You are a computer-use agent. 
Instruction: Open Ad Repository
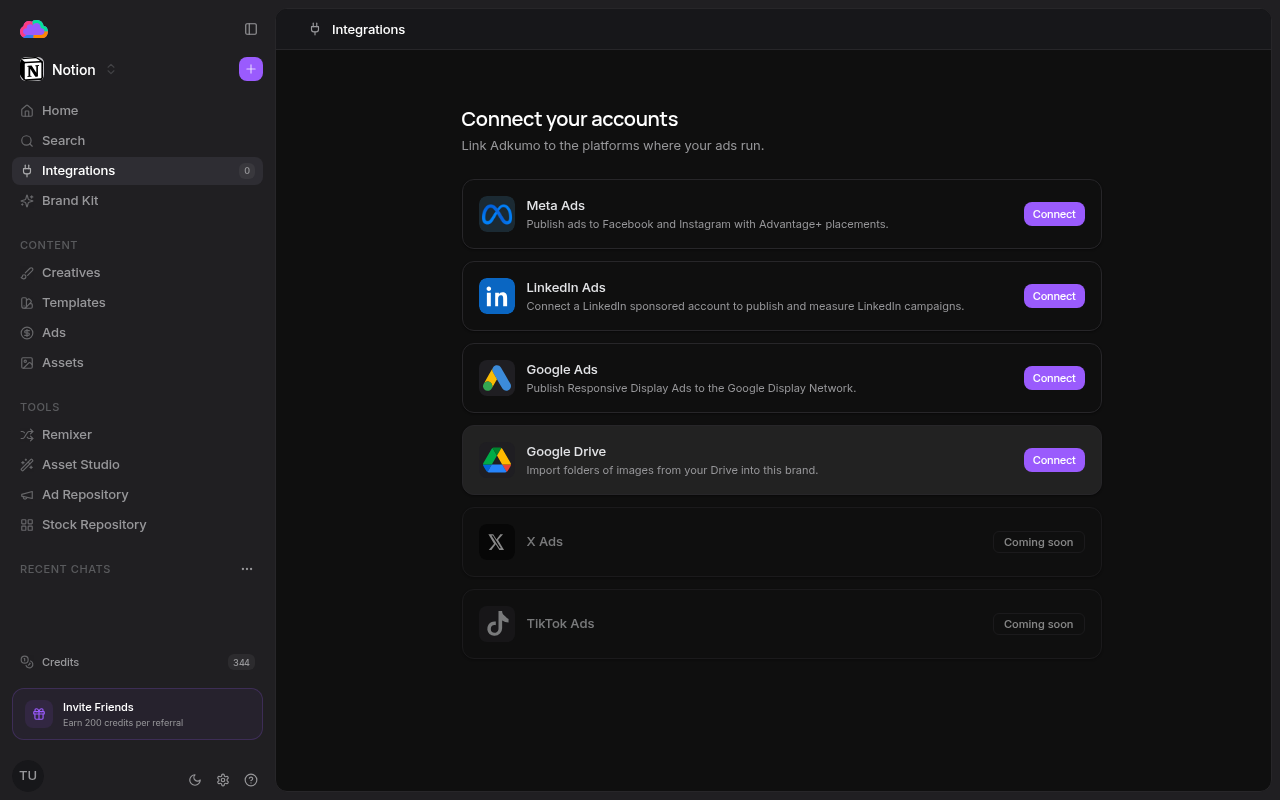pos(137,495)
